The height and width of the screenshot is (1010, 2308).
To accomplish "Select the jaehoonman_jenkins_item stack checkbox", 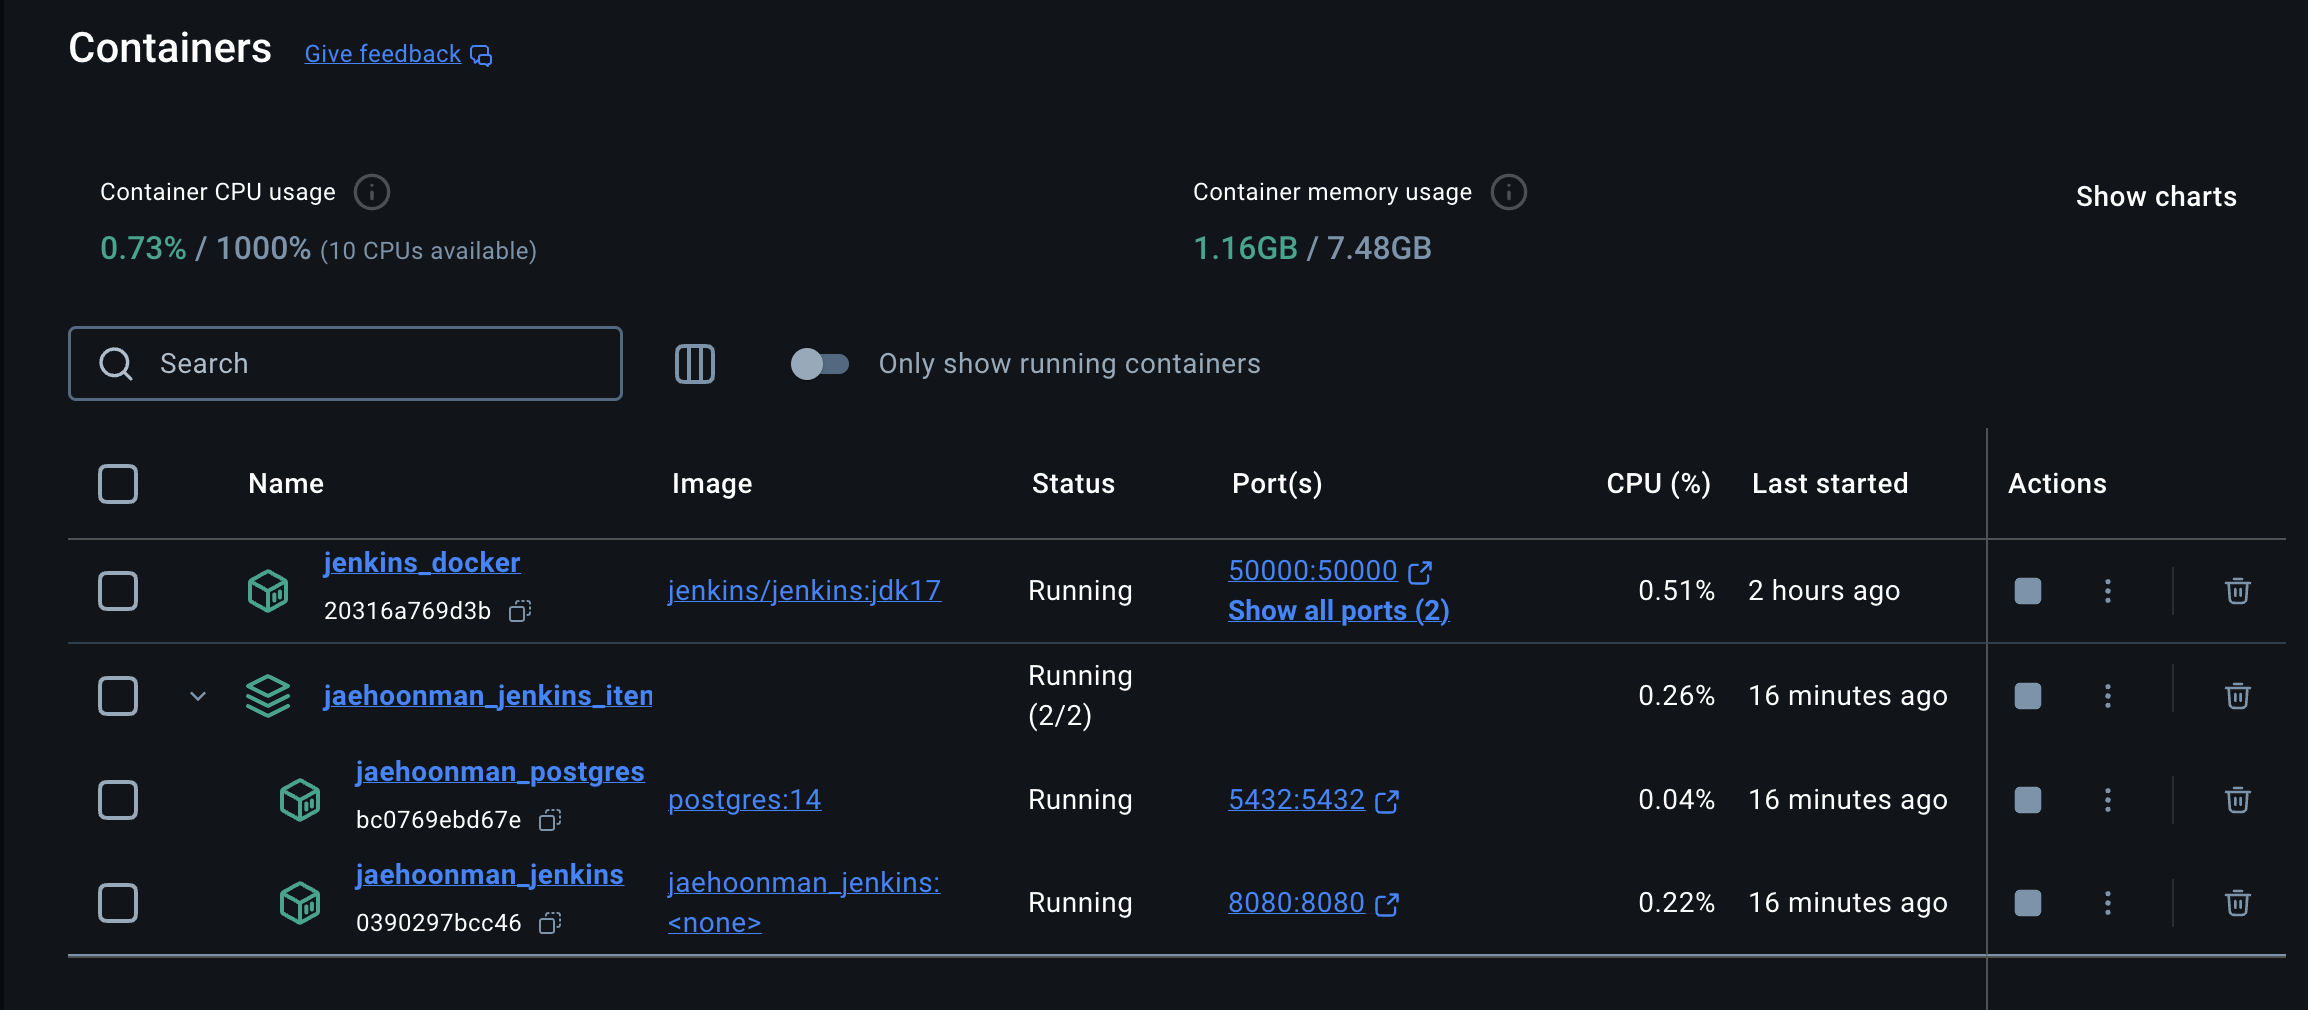I will click(x=118, y=696).
